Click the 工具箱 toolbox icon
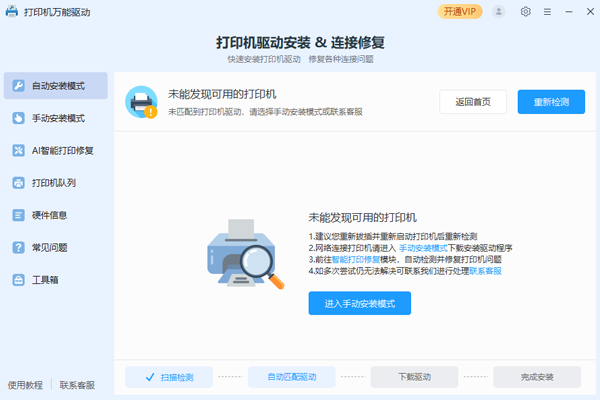The image size is (600, 400). coord(18,280)
